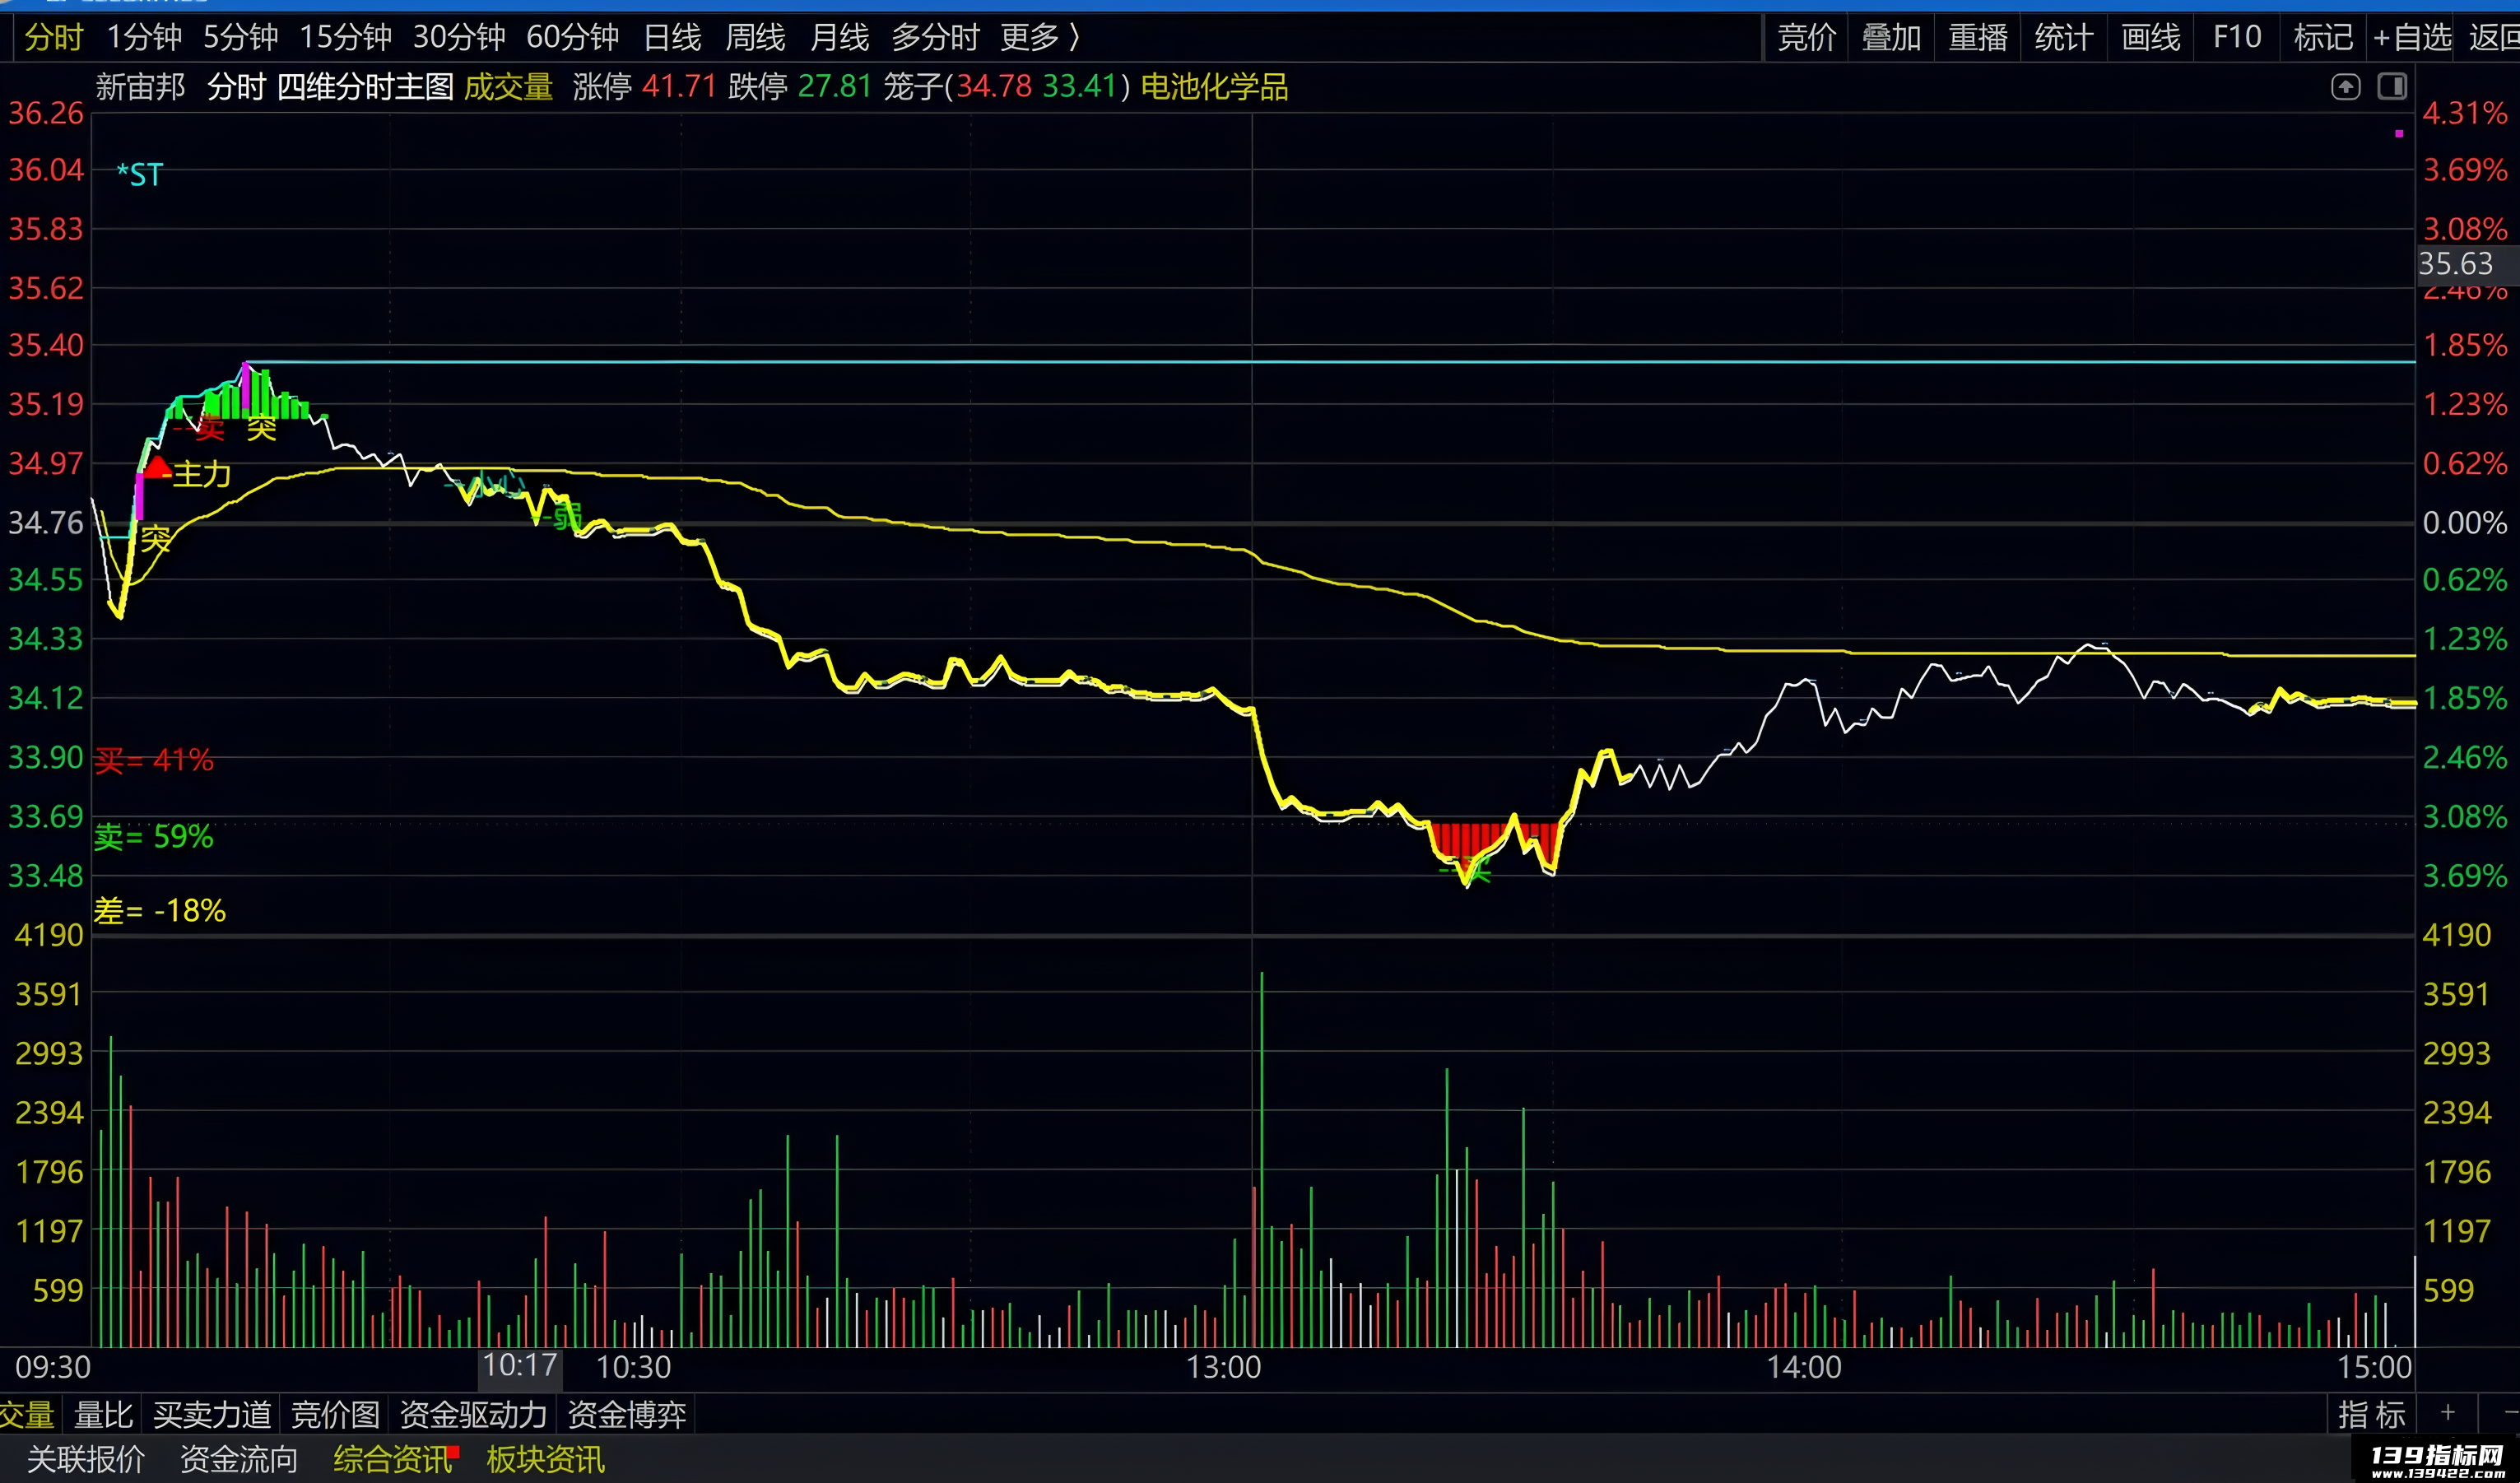This screenshot has width=2520, height=1483.
Task: Open F10 company info
Action: coord(2237,38)
